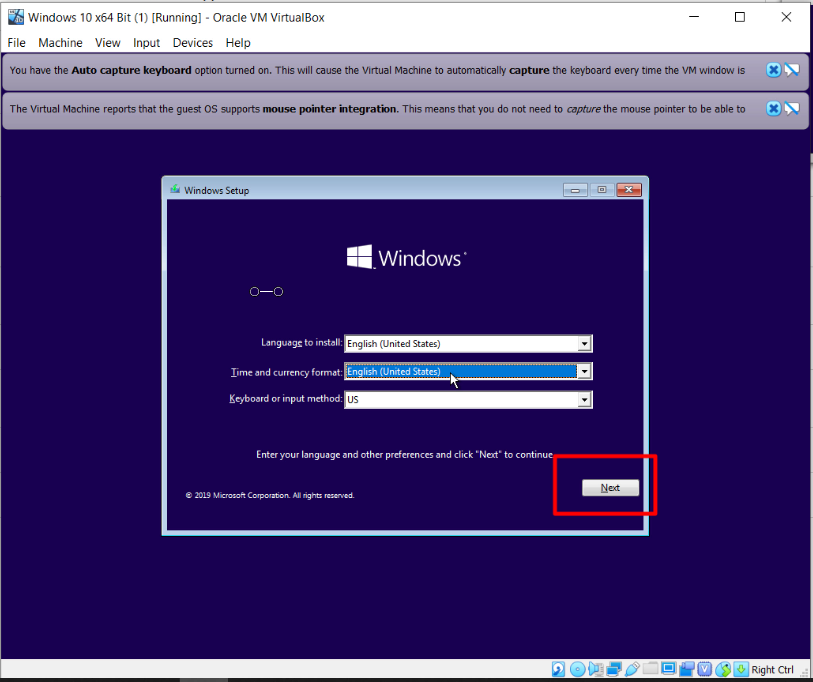Minimize the VirtualBox window

click(x=694, y=17)
